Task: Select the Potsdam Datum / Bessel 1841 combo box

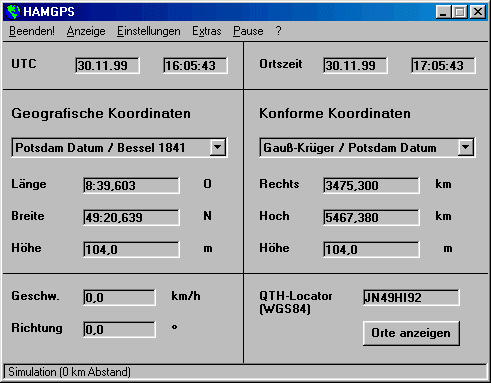Action: click(x=119, y=147)
